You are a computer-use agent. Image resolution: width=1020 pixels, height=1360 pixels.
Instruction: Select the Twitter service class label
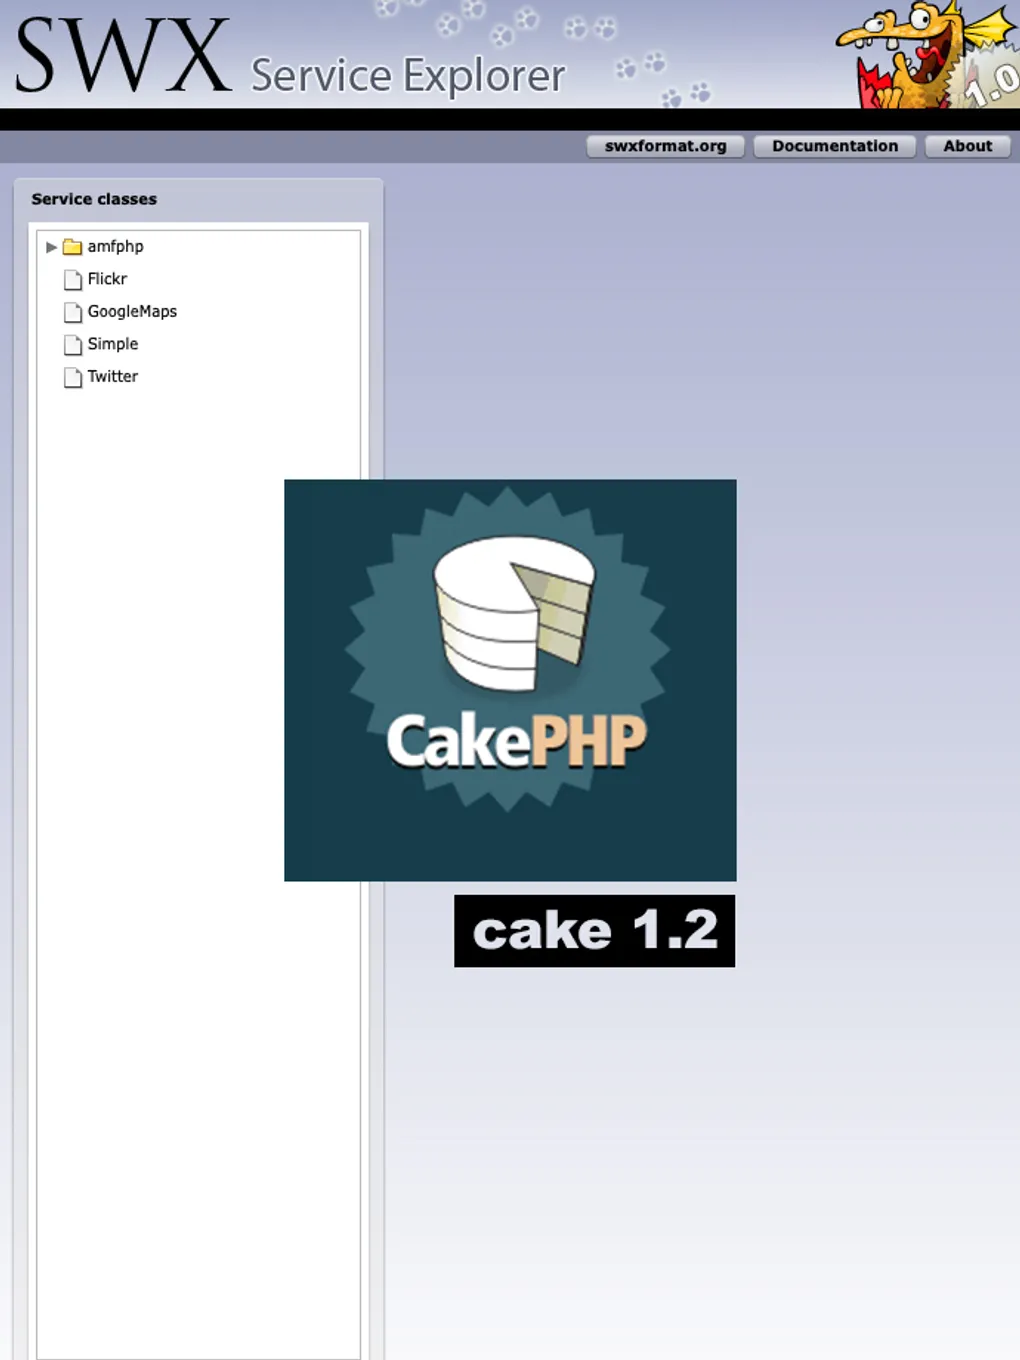(113, 376)
